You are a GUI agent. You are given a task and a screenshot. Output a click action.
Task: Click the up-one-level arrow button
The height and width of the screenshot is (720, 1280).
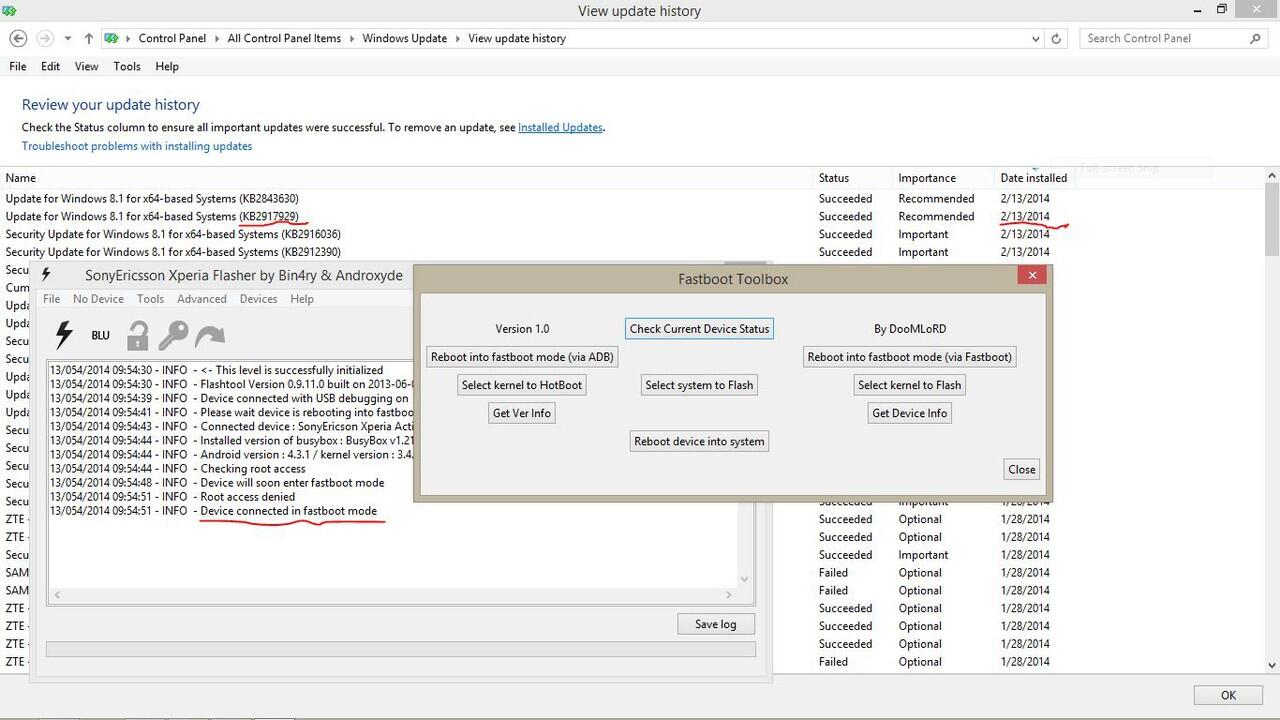[x=89, y=38]
